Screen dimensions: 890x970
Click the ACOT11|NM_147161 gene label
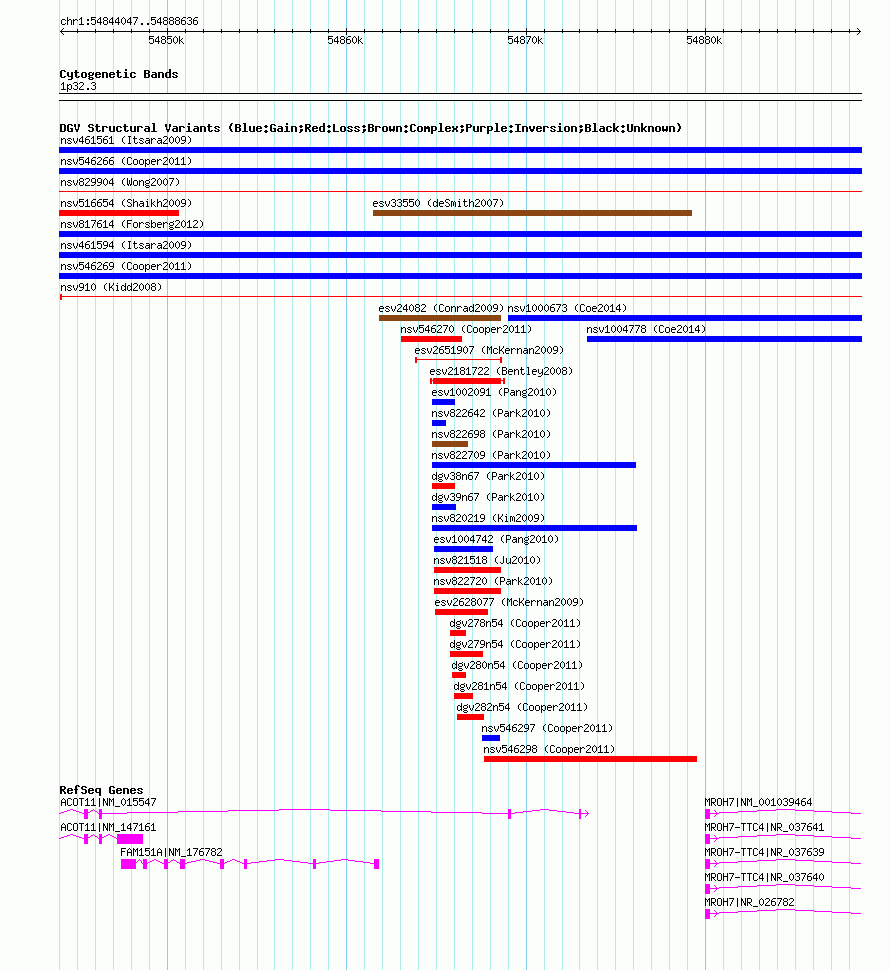[x=108, y=828]
